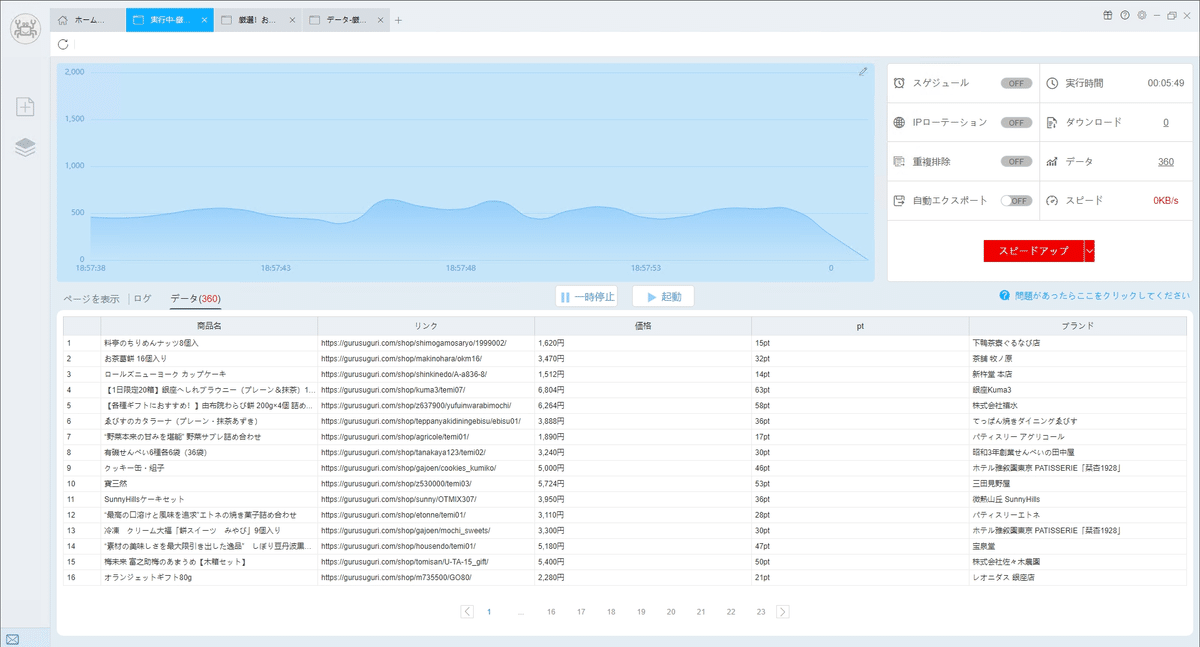Close the 厳選! お… tab
Screen dimensions: 1200x647
(291, 20)
